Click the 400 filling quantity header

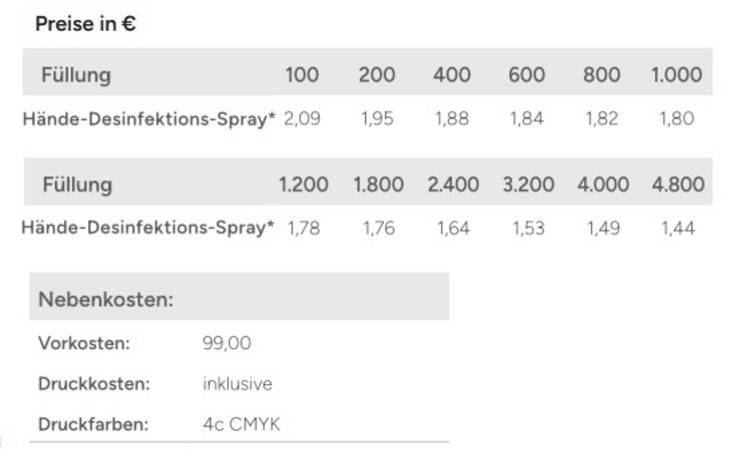click(x=452, y=75)
